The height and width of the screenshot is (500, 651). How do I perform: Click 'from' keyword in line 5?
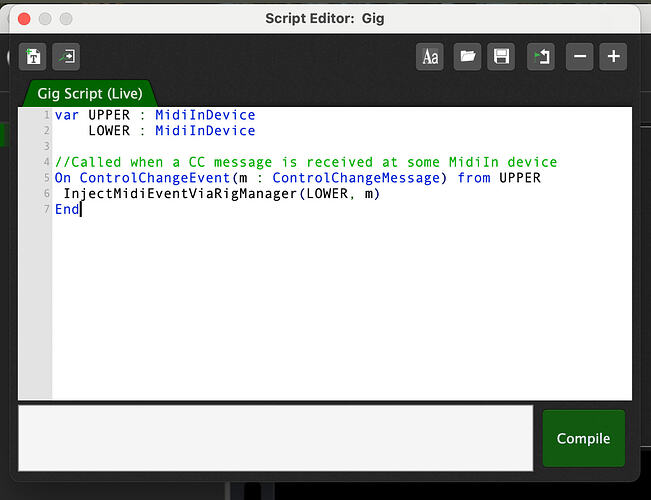474,178
